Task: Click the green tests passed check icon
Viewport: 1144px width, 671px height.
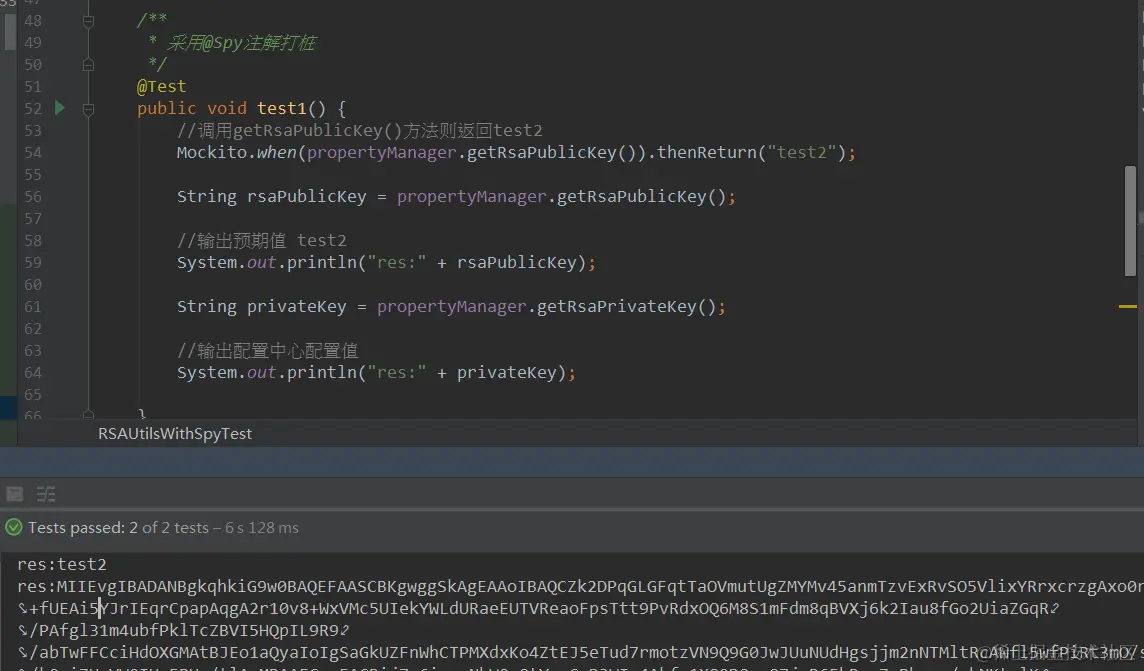Action: click(x=13, y=527)
